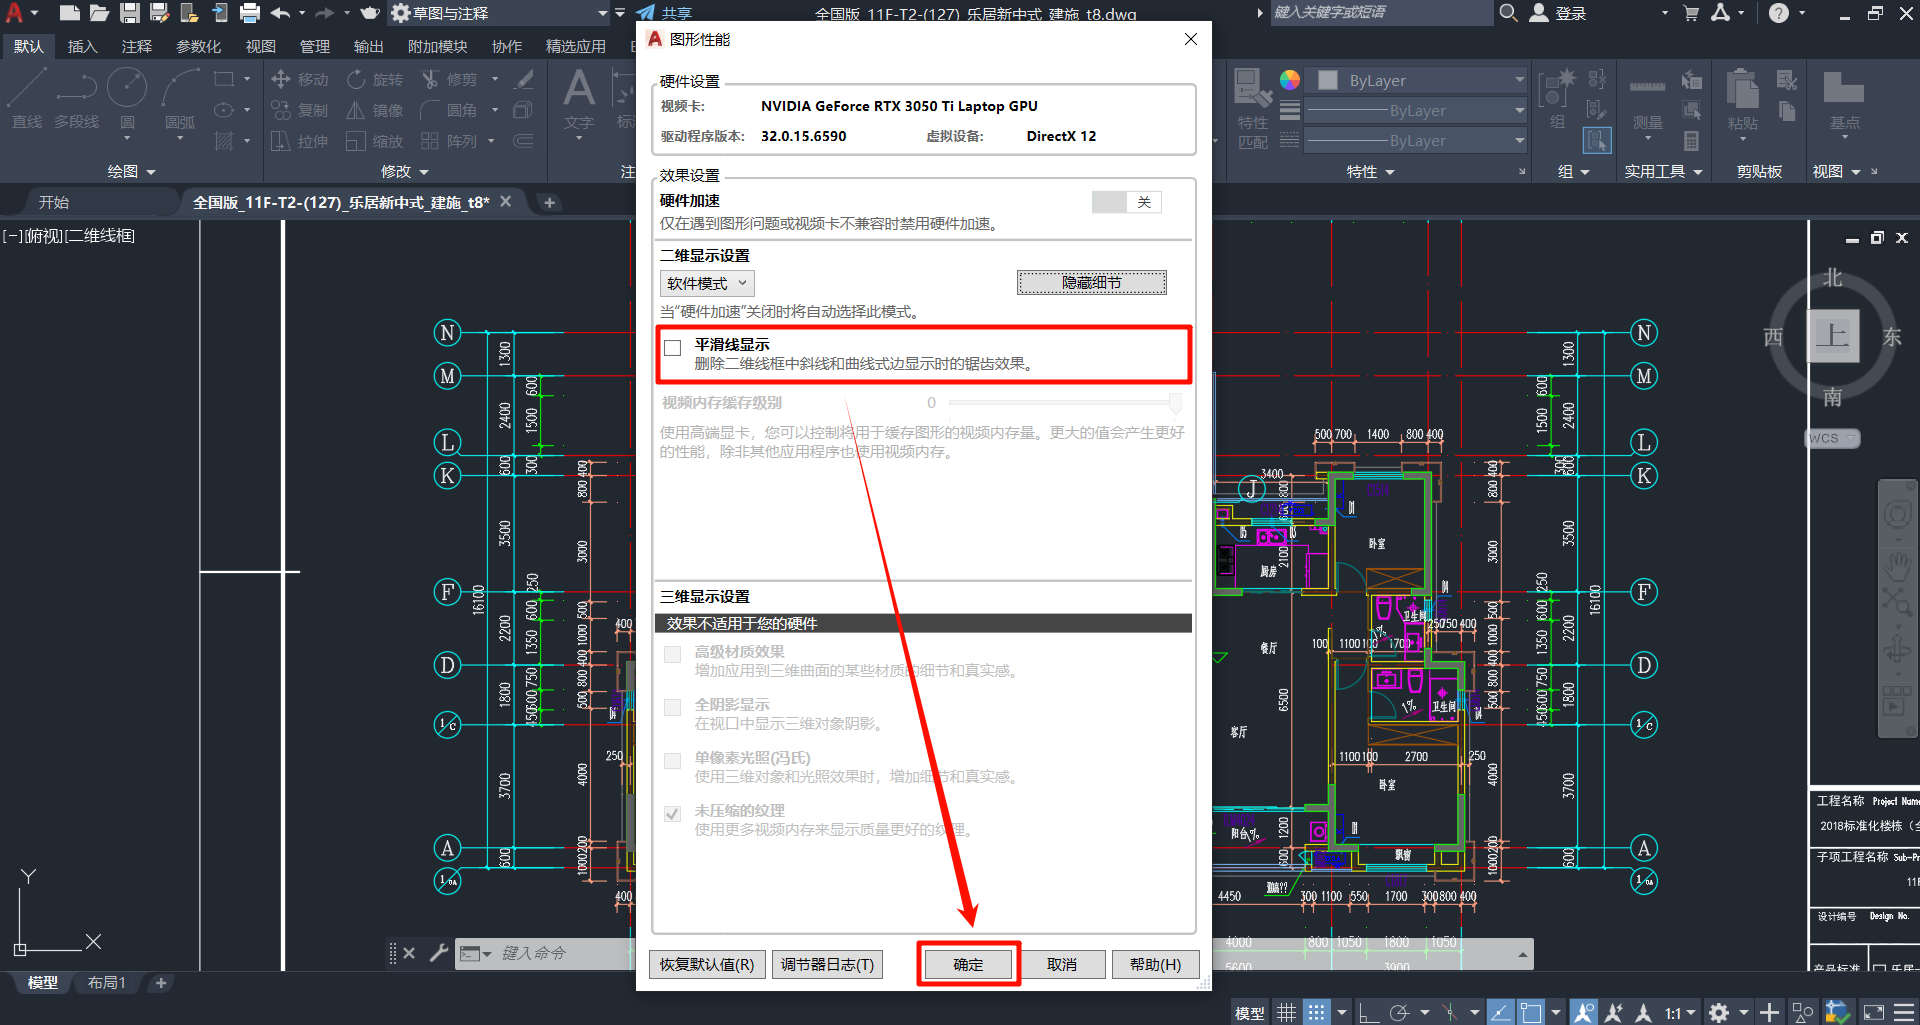Uncheck the 未压缩的纹理 texture checkbox
The width and height of the screenshot is (1920, 1025).
pos(672,813)
